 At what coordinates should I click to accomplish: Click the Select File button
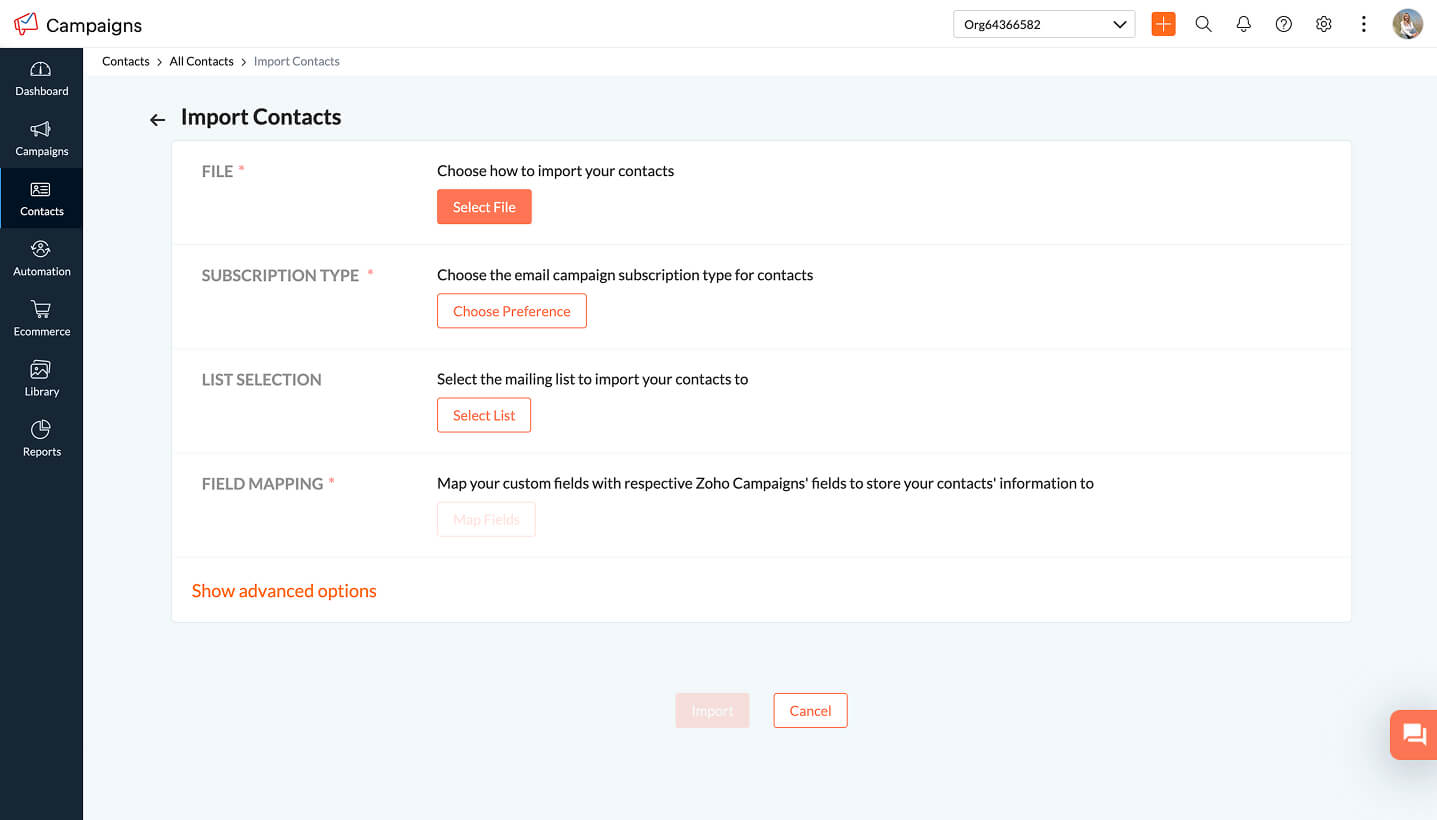point(484,207)
